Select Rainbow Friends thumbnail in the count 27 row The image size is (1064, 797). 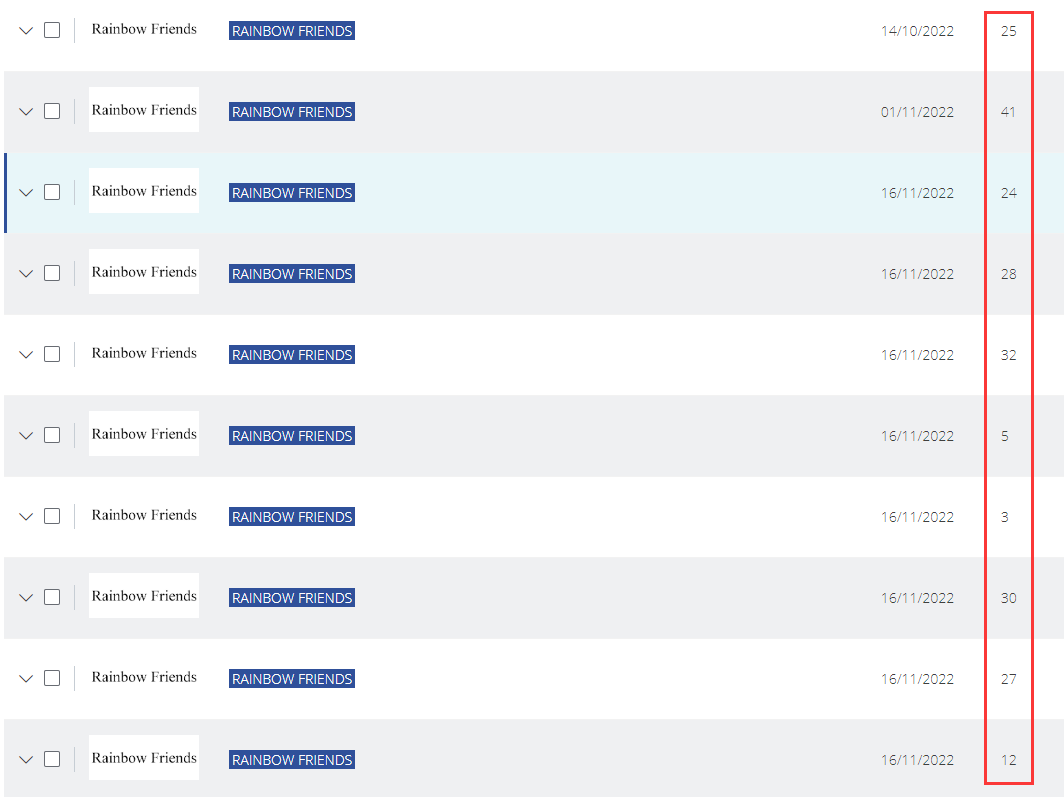click(144, 676)
